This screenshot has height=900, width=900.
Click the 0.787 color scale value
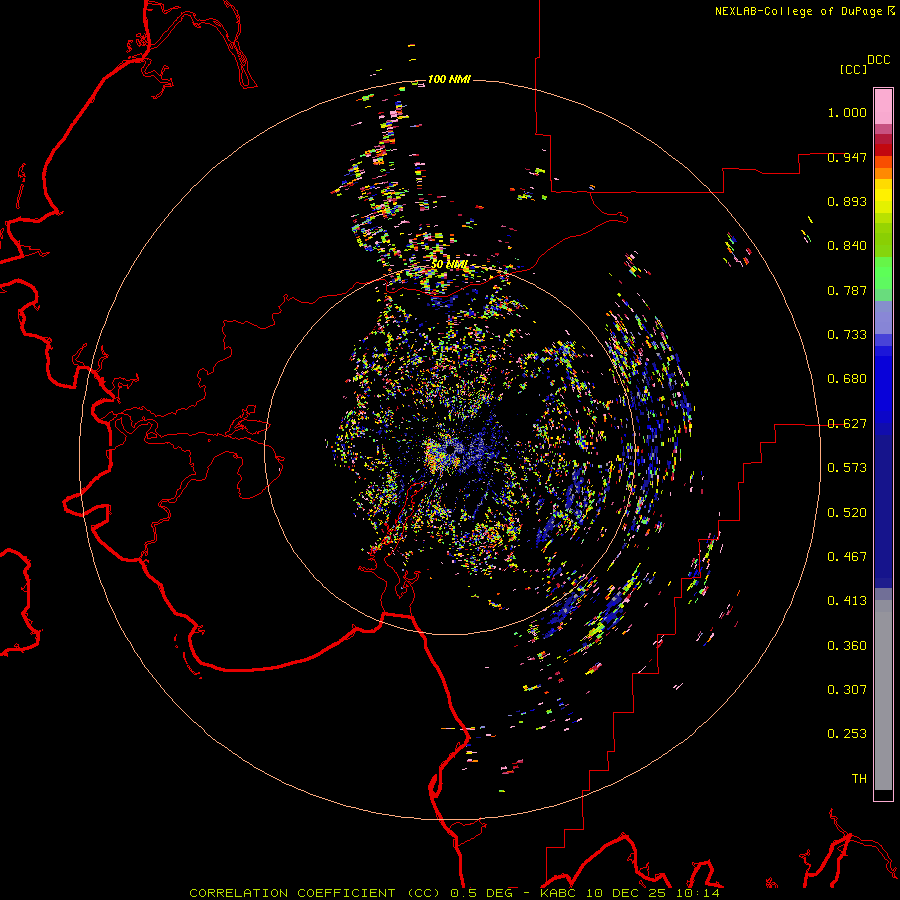click(847, 290)
